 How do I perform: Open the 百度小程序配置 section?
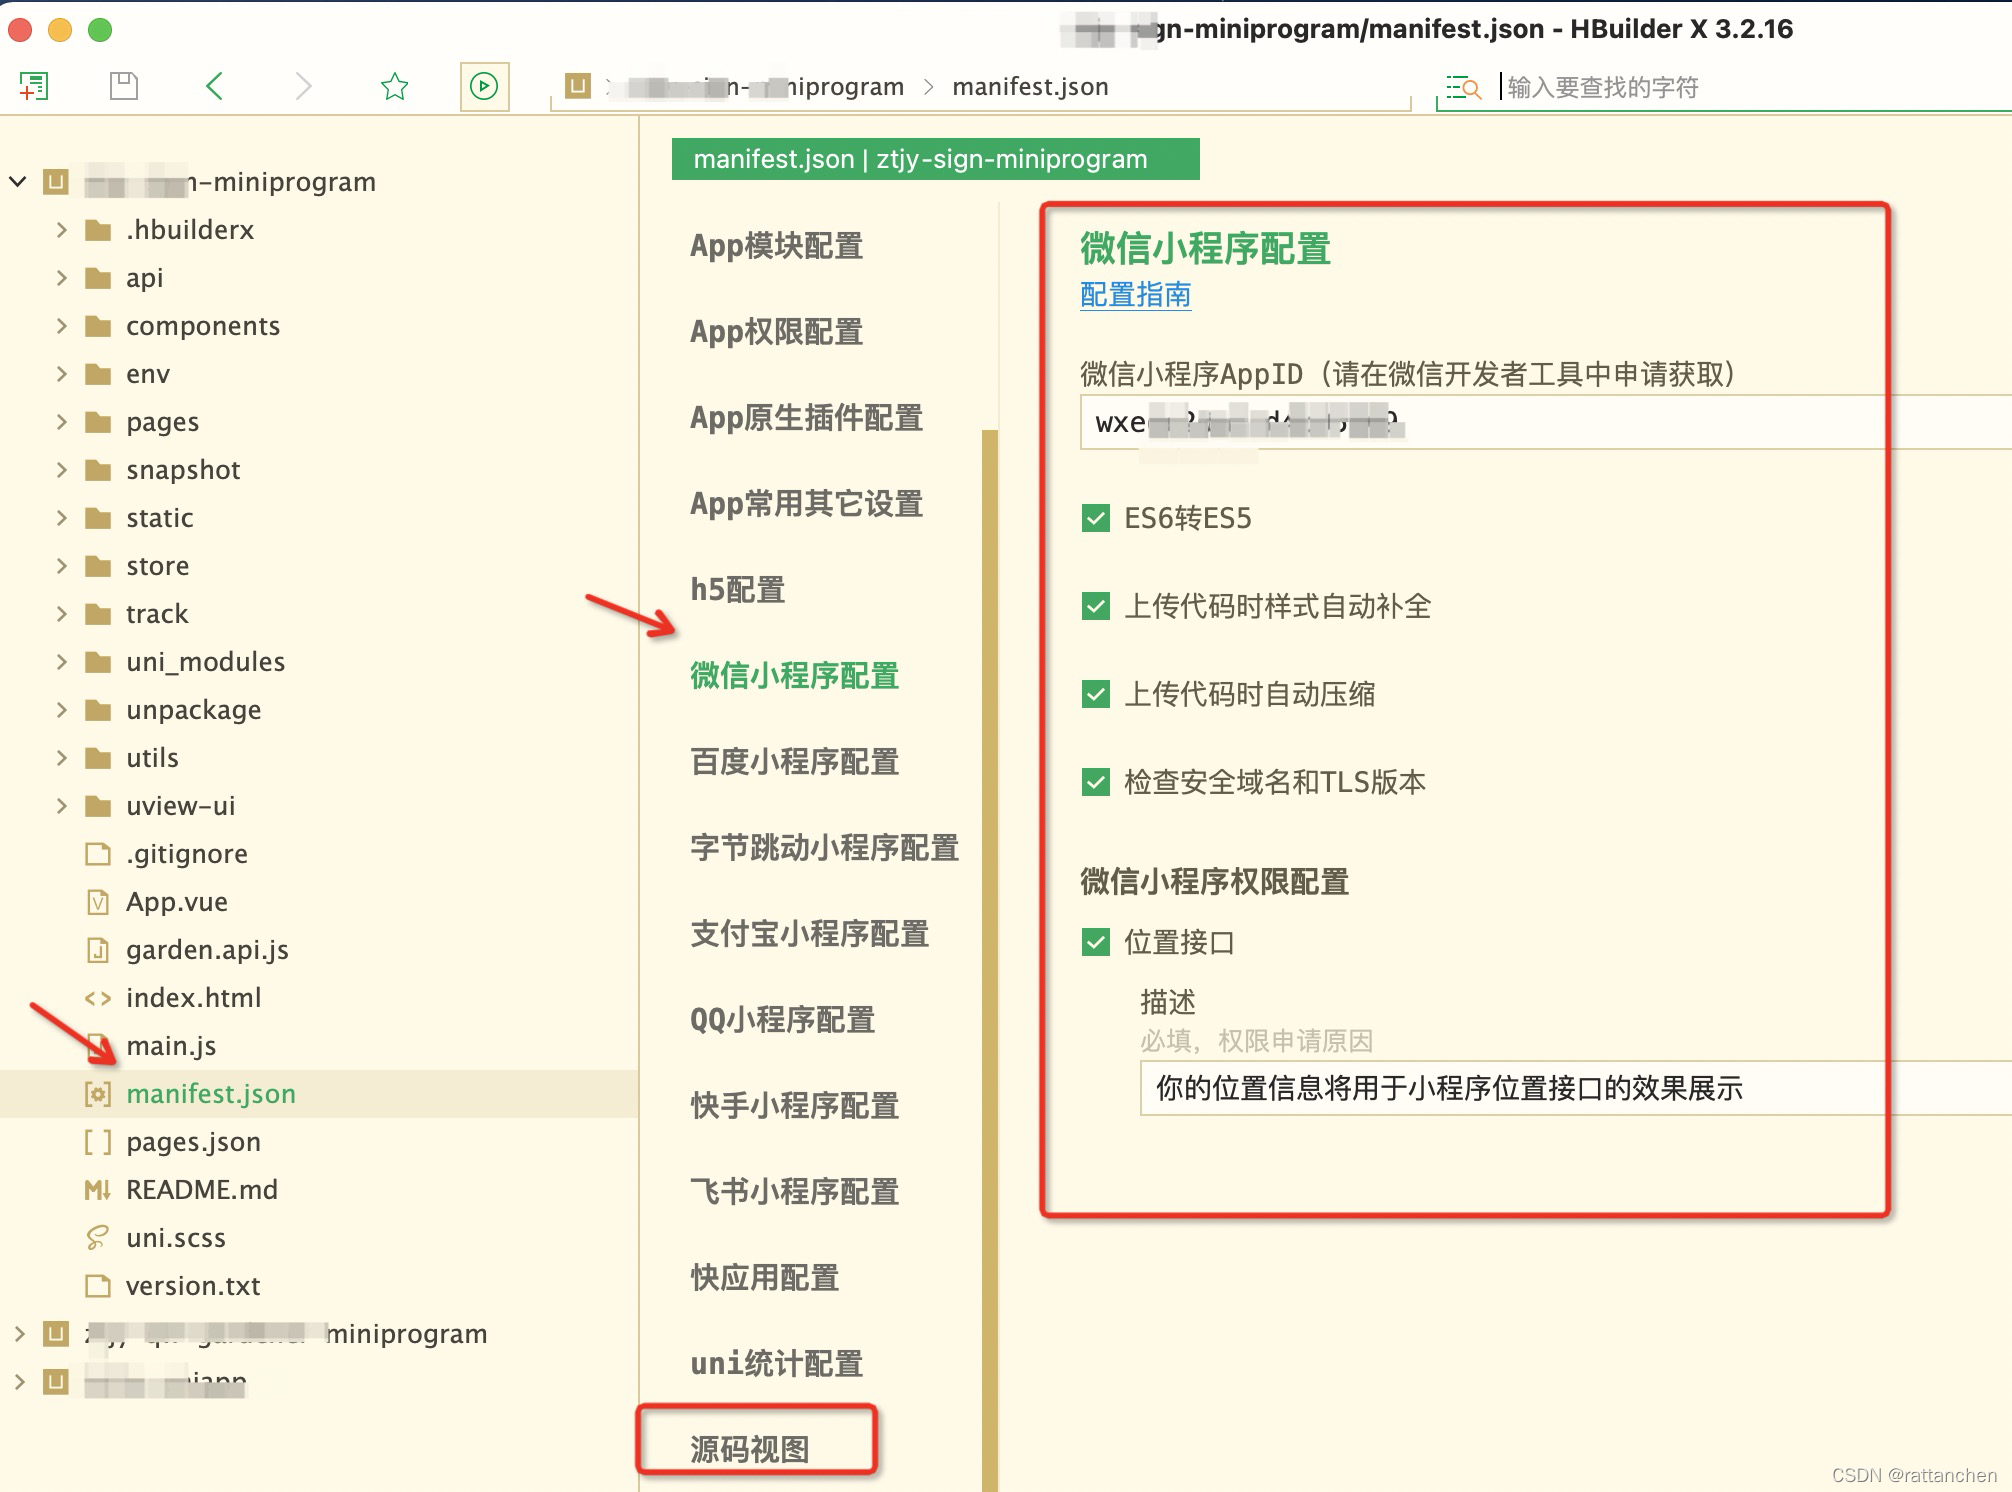click(x=795, y=762)
